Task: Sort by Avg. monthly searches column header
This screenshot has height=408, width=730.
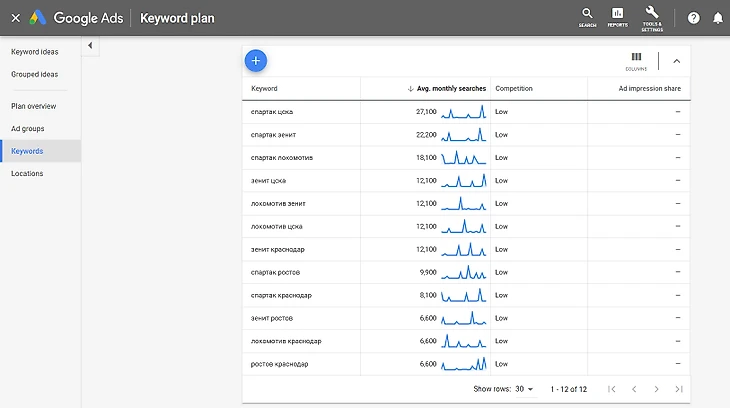Action: click(451, 89)
